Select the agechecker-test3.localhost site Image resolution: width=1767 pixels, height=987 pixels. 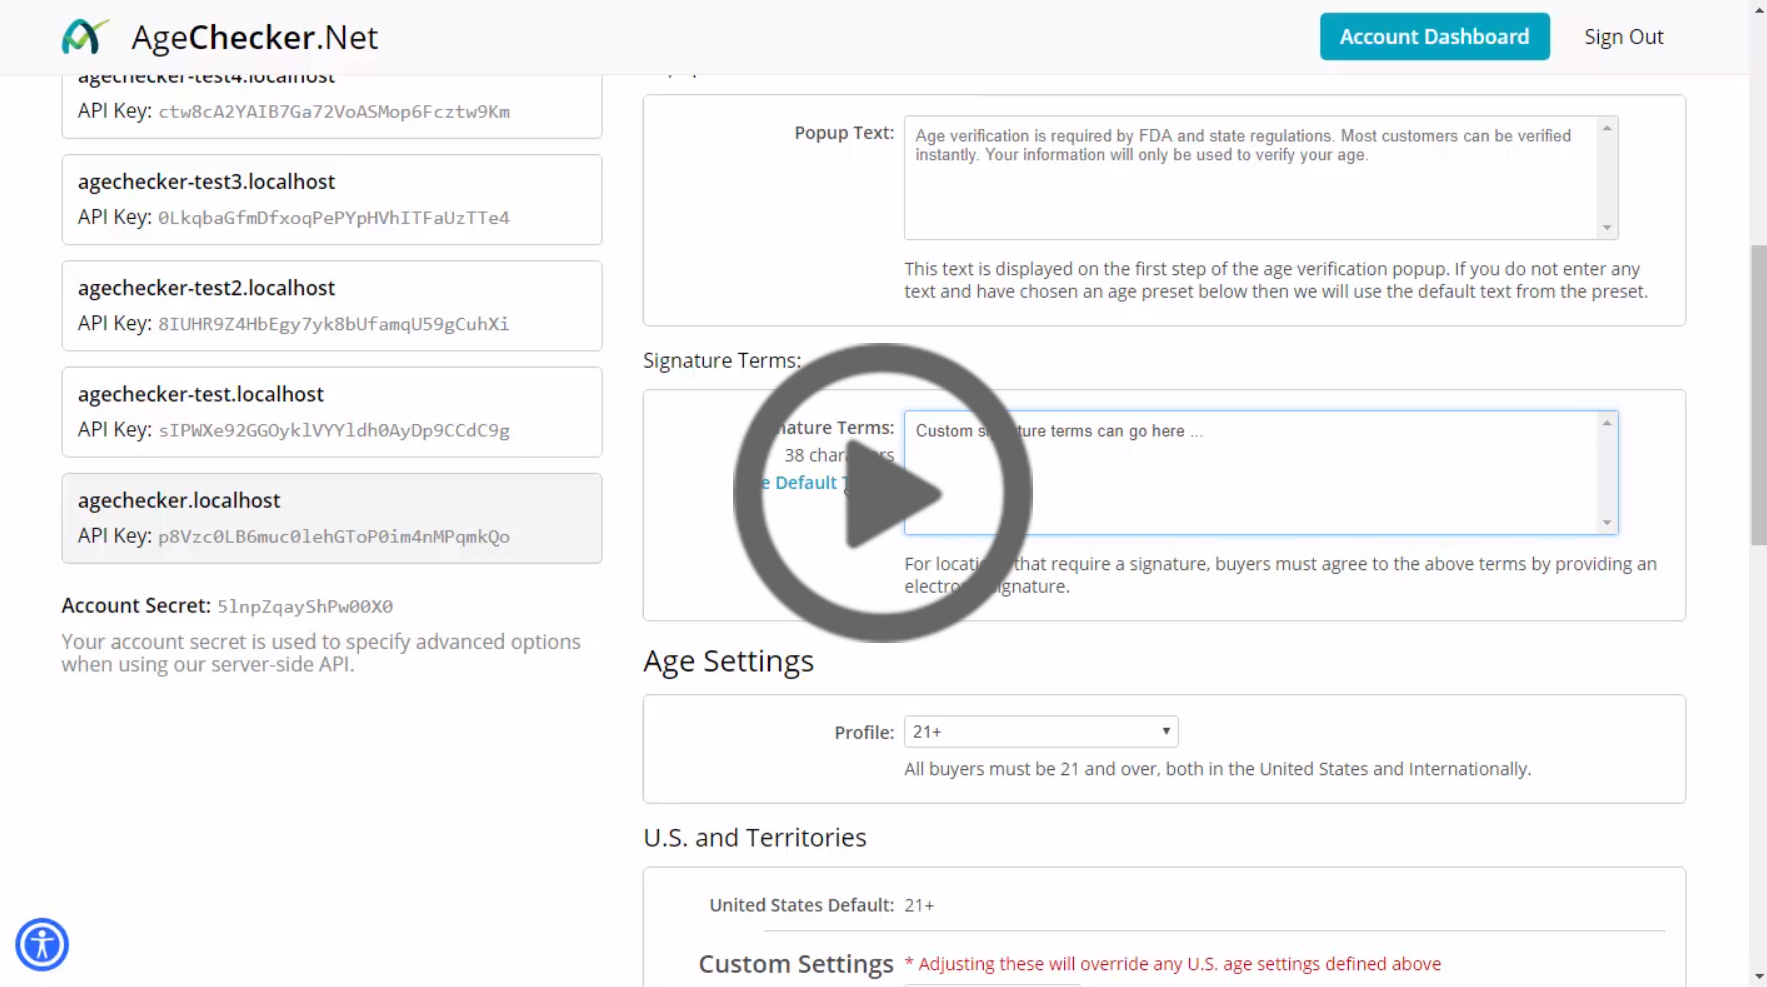coord(331,199)
